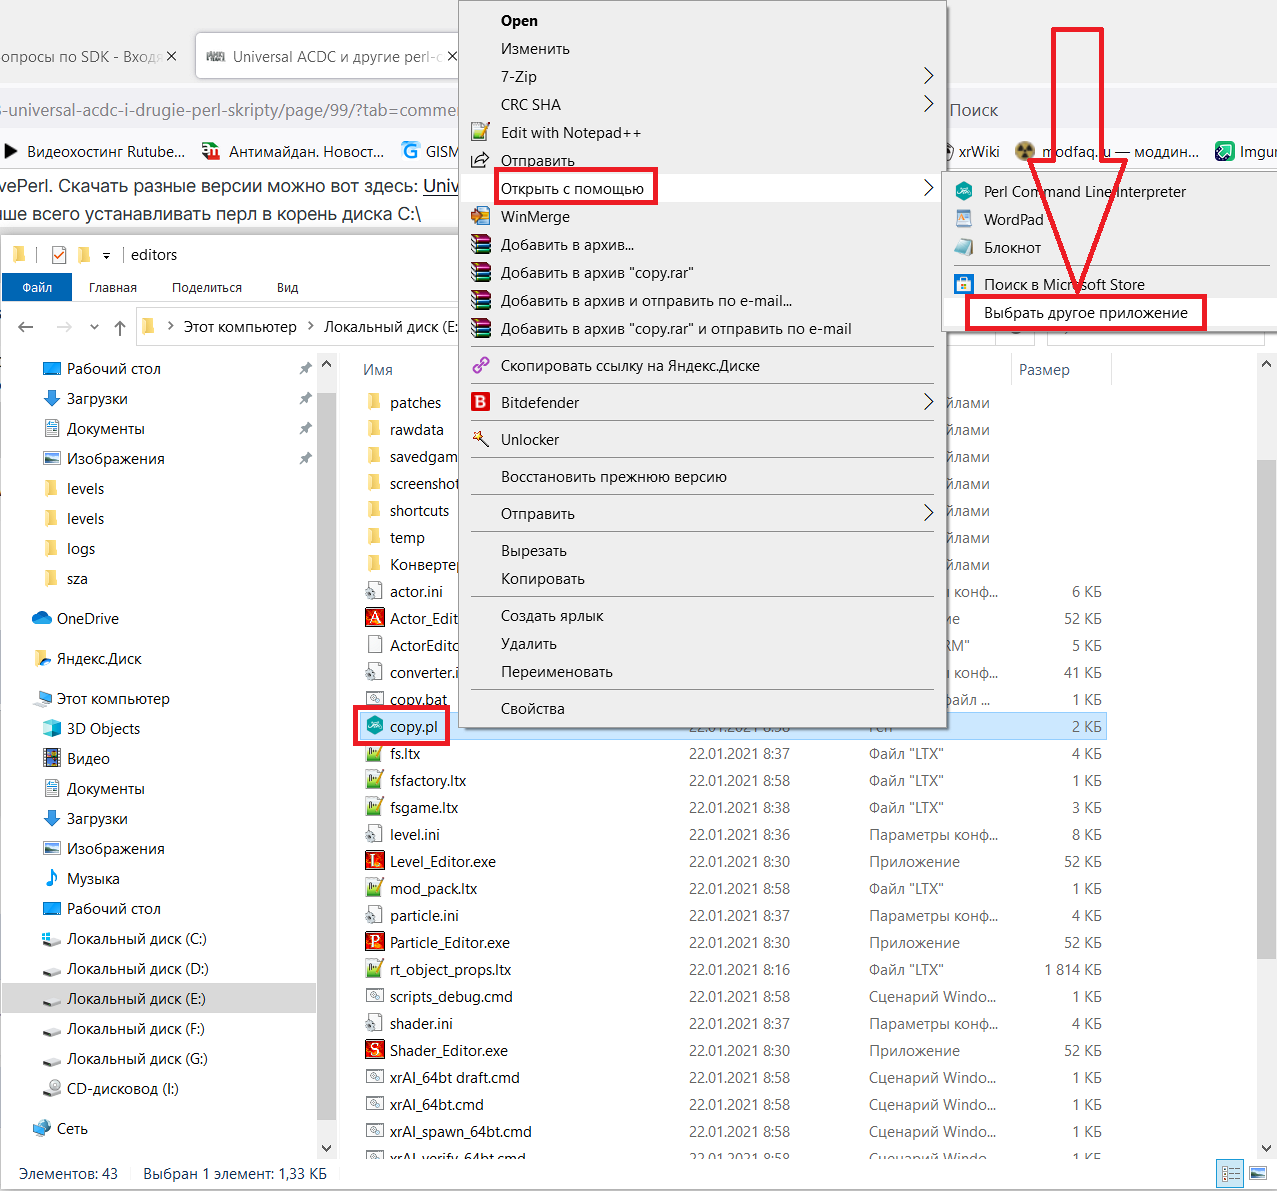The height and width of the screenshot is (1191, 1277).
Task: Click the Bitdefender red B icon
Action: (481, 402)
